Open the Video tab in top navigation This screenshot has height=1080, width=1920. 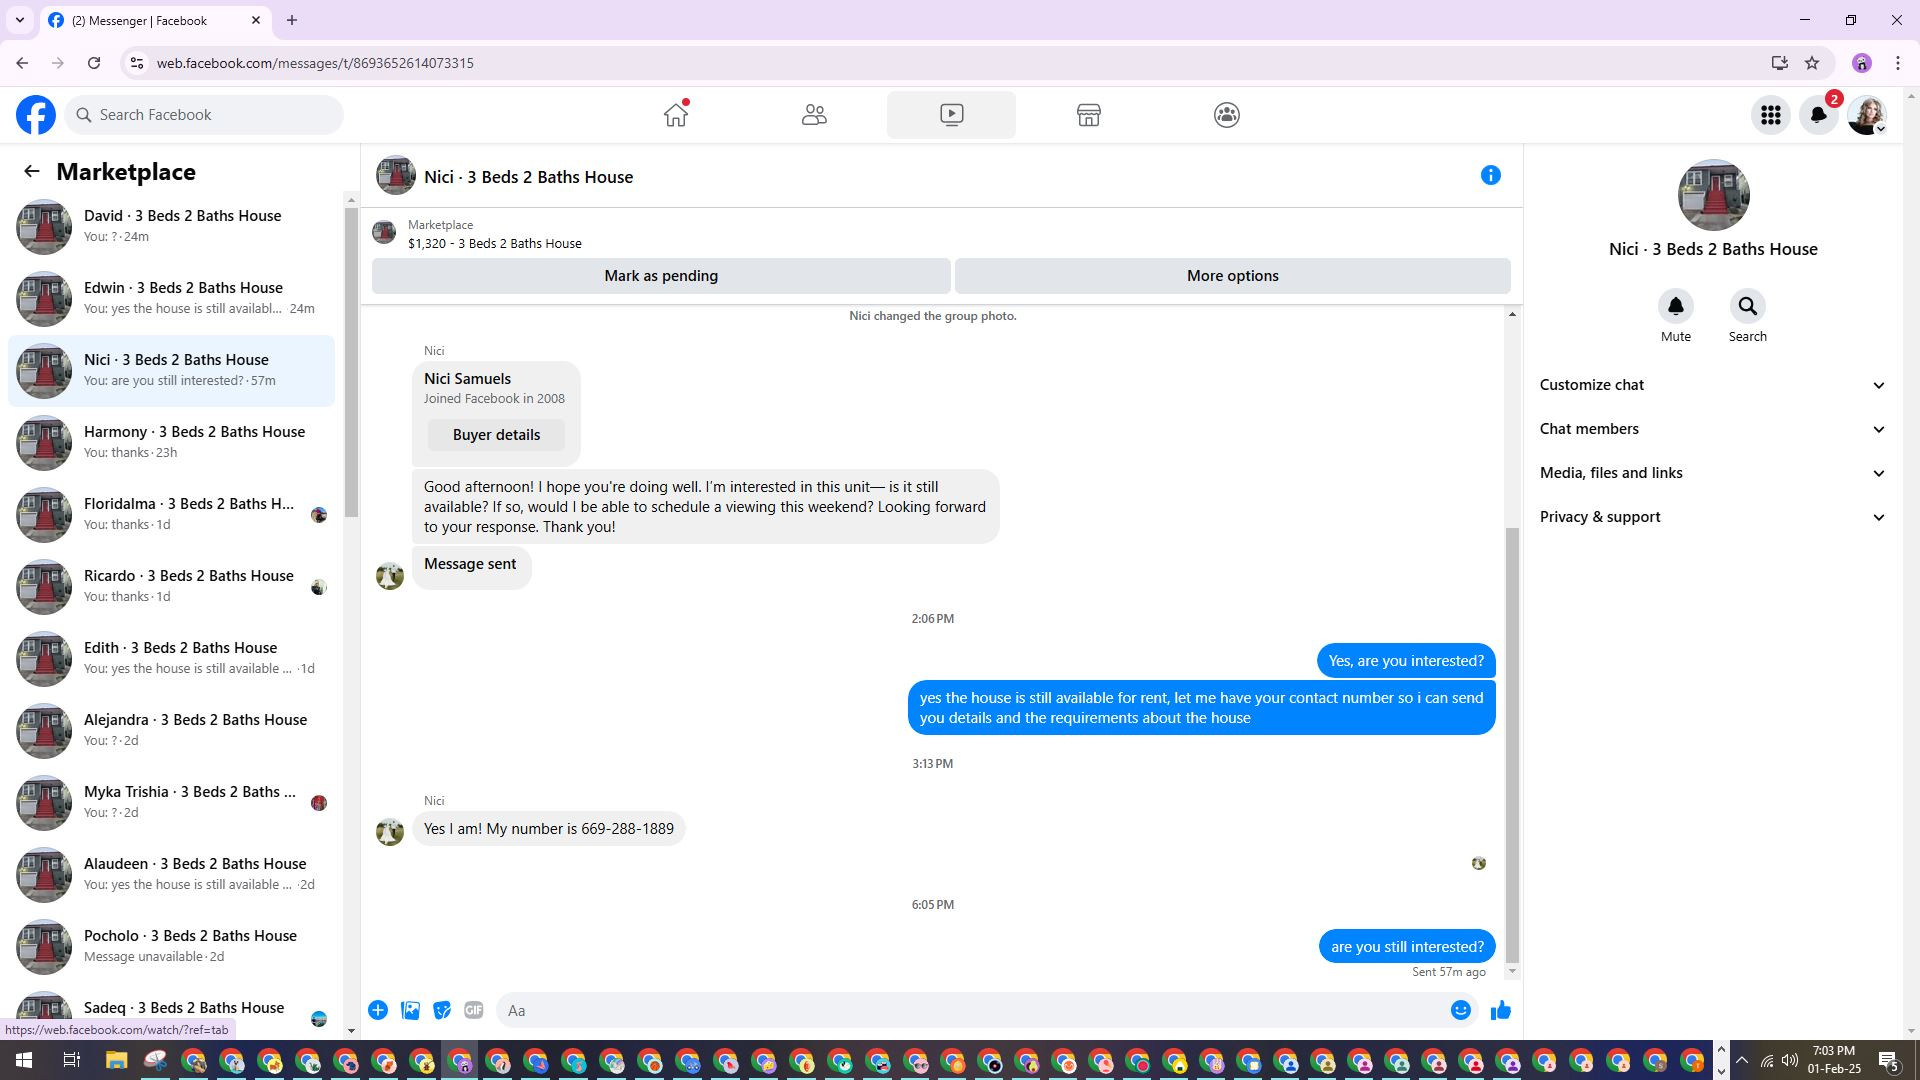pyautogui.click(x=951, y=115)
